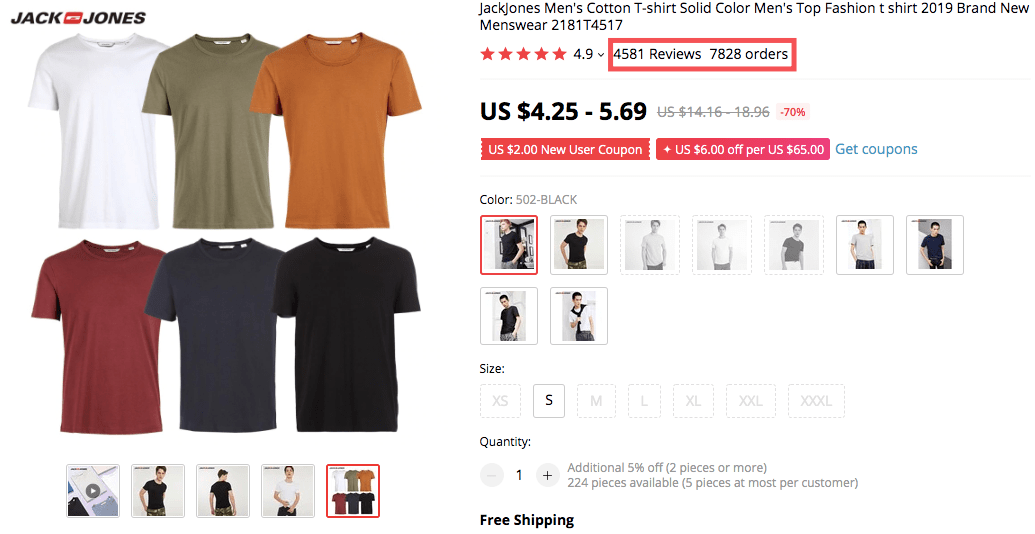The height and width of the screenshot is (534, 1035).
Task: Select size S
Action: click(x=549, y=401)
